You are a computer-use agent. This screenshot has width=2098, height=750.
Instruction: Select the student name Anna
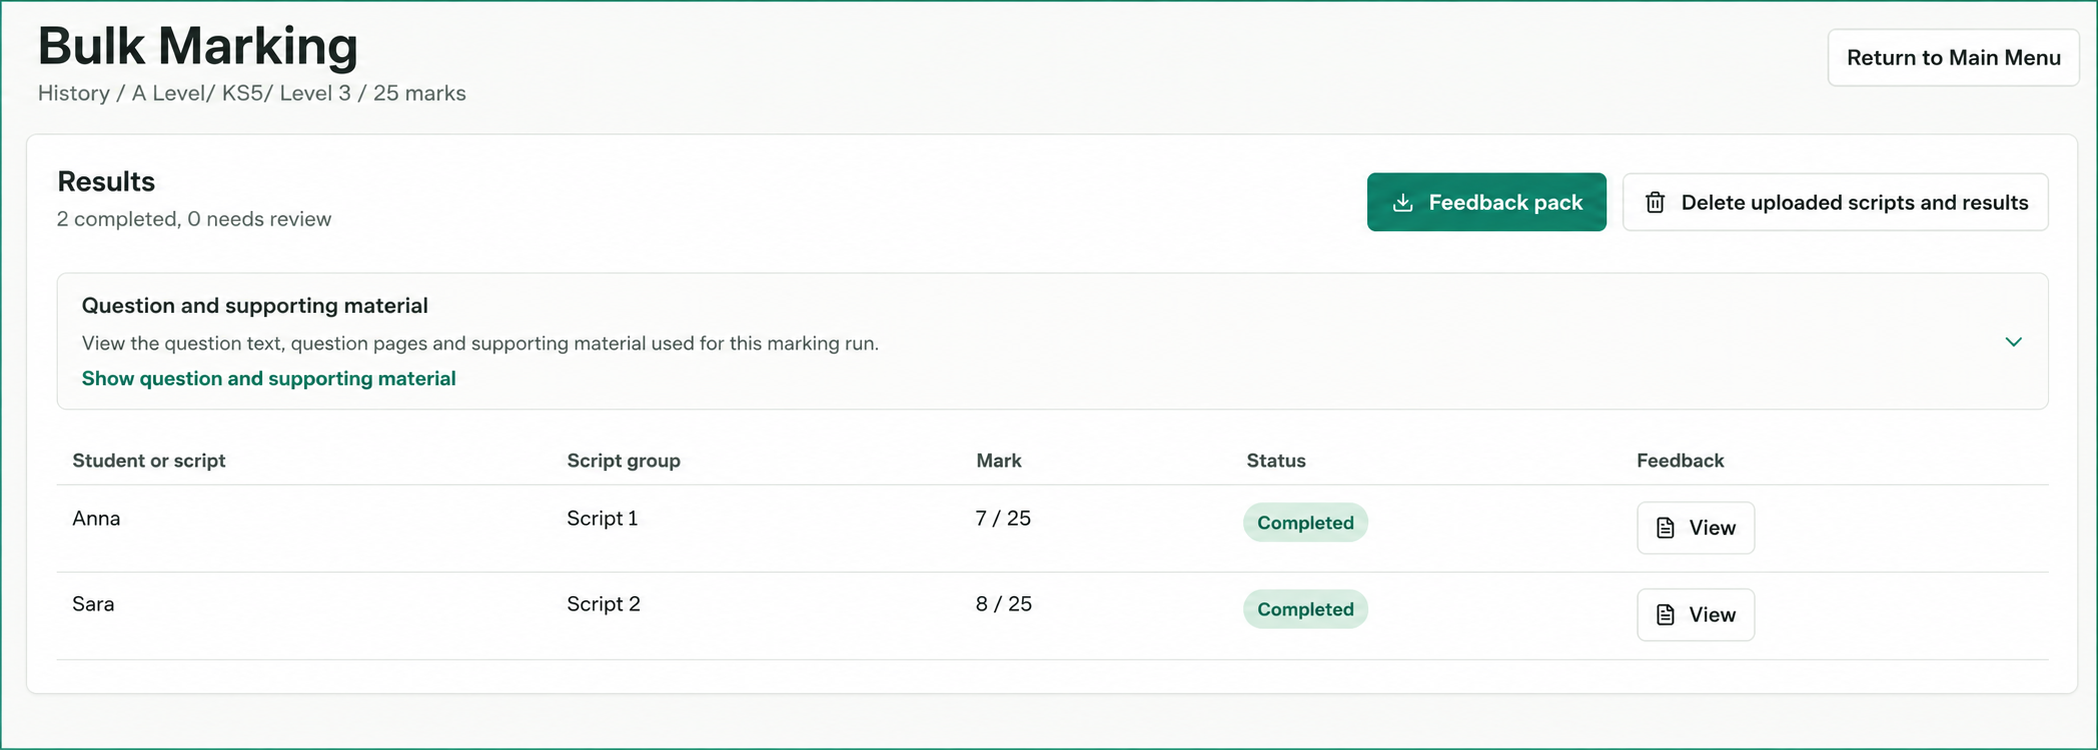pos(96,518)
